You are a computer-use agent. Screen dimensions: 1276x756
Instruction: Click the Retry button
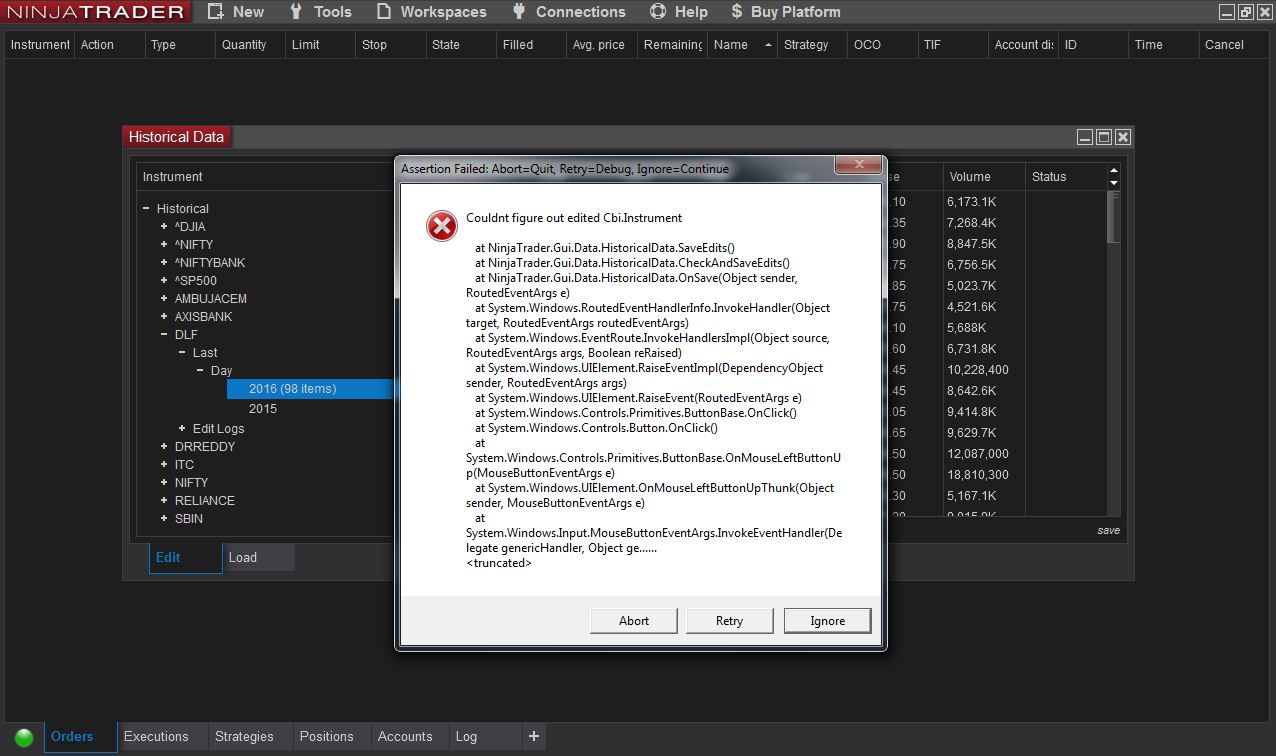[x=730, y=621]
